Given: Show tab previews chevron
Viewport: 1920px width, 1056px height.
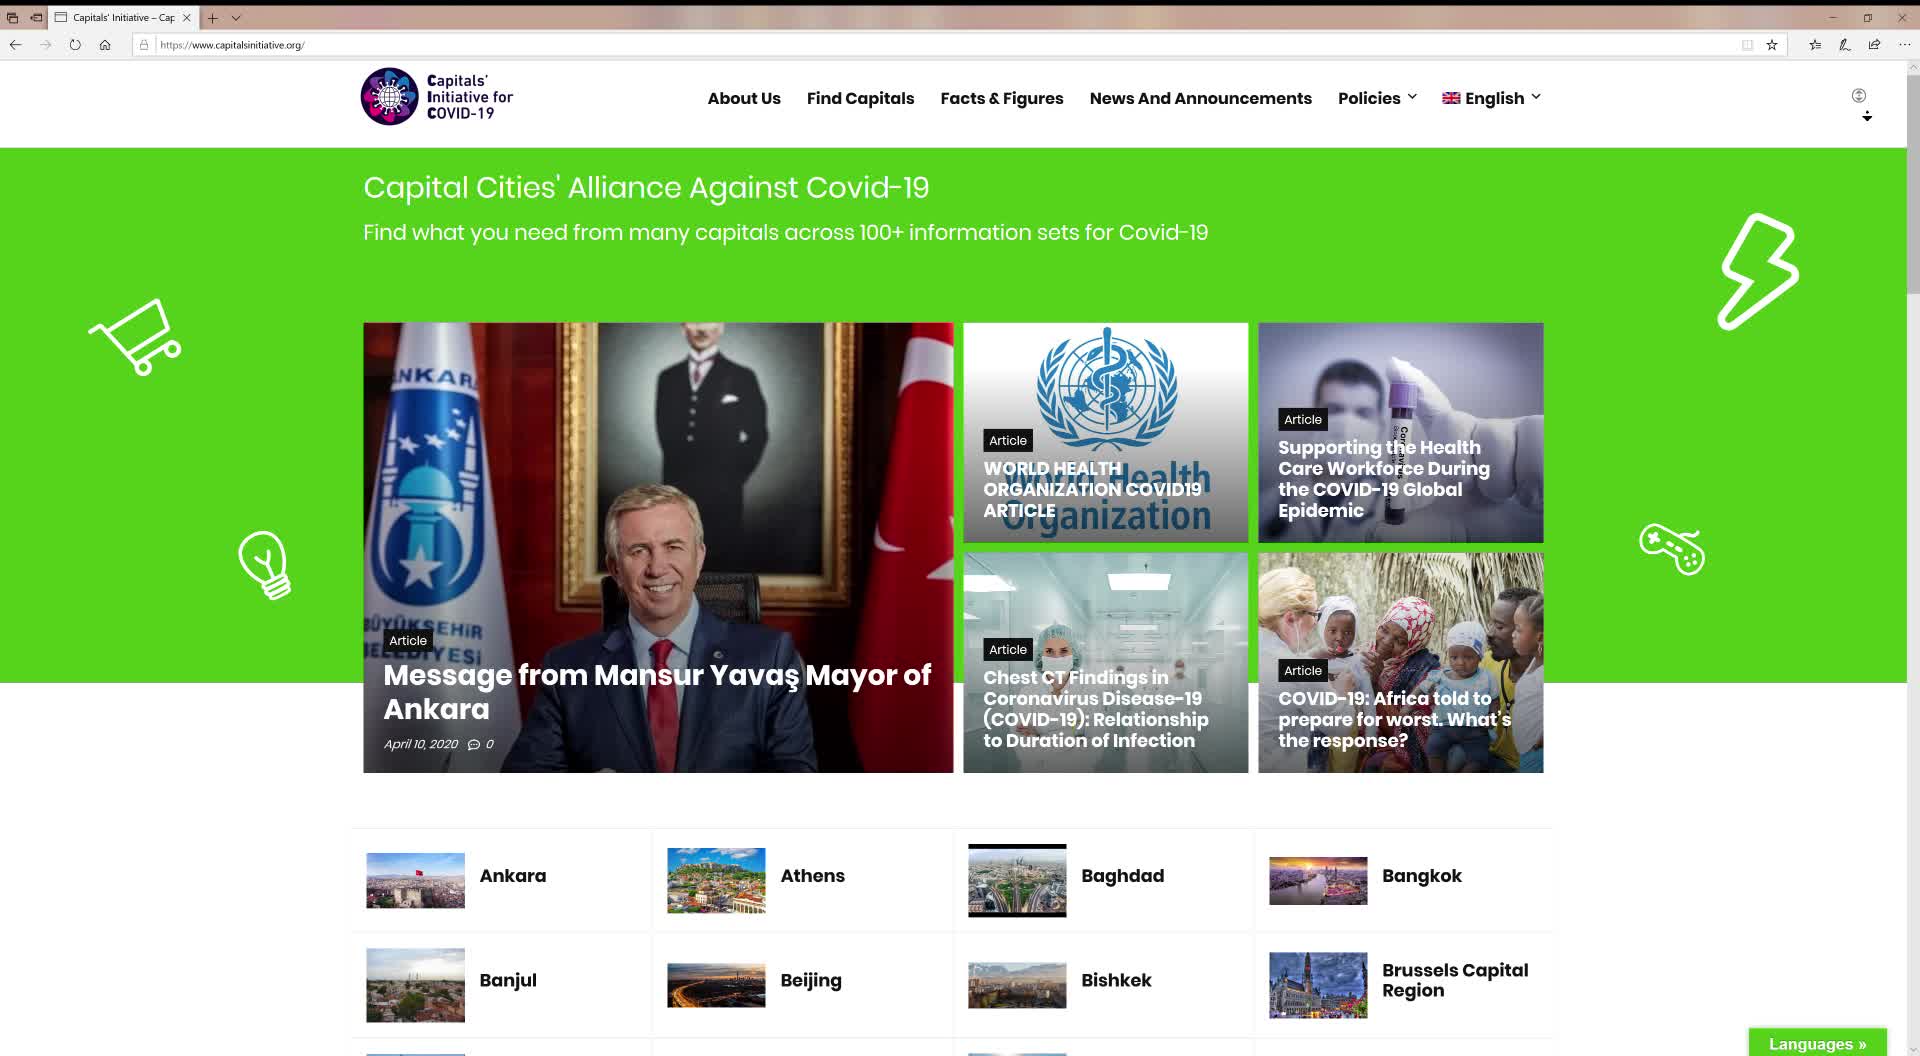Looking at the screenshot, I should 236,18.
